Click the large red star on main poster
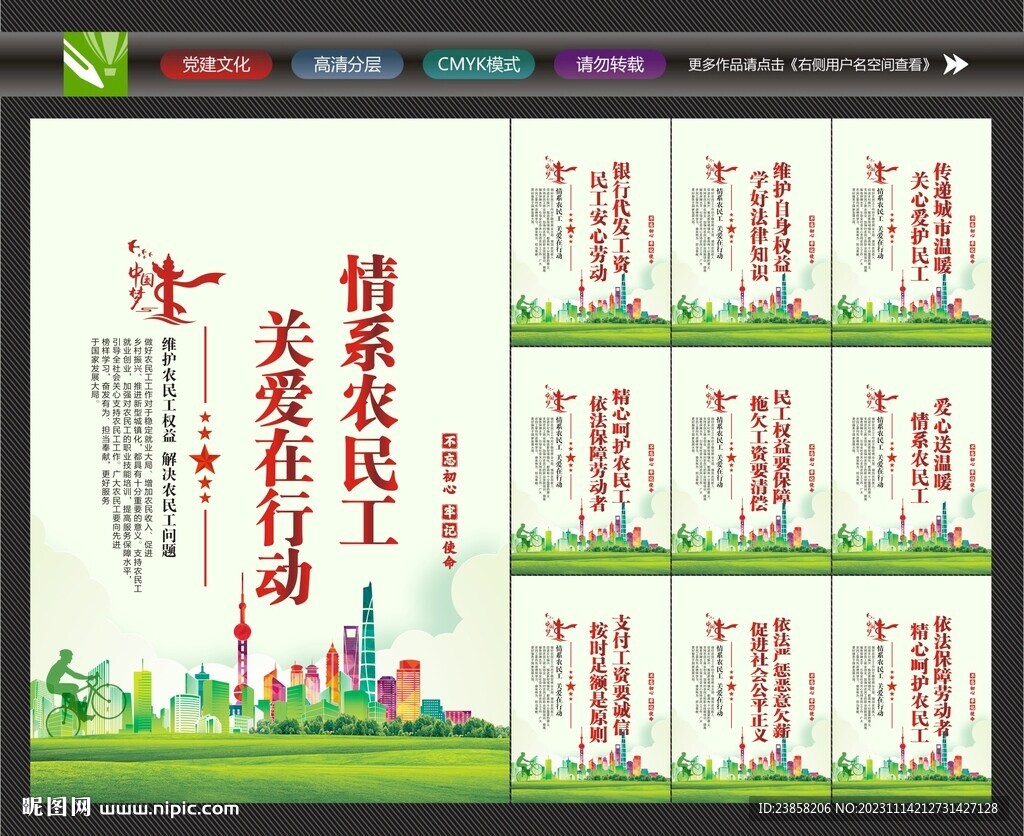 pos(206,460)
